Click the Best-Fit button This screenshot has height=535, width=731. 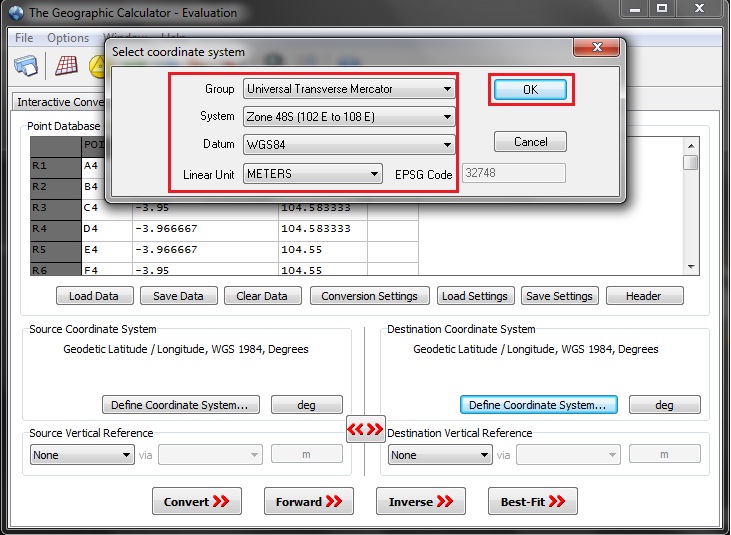point(532,501)
